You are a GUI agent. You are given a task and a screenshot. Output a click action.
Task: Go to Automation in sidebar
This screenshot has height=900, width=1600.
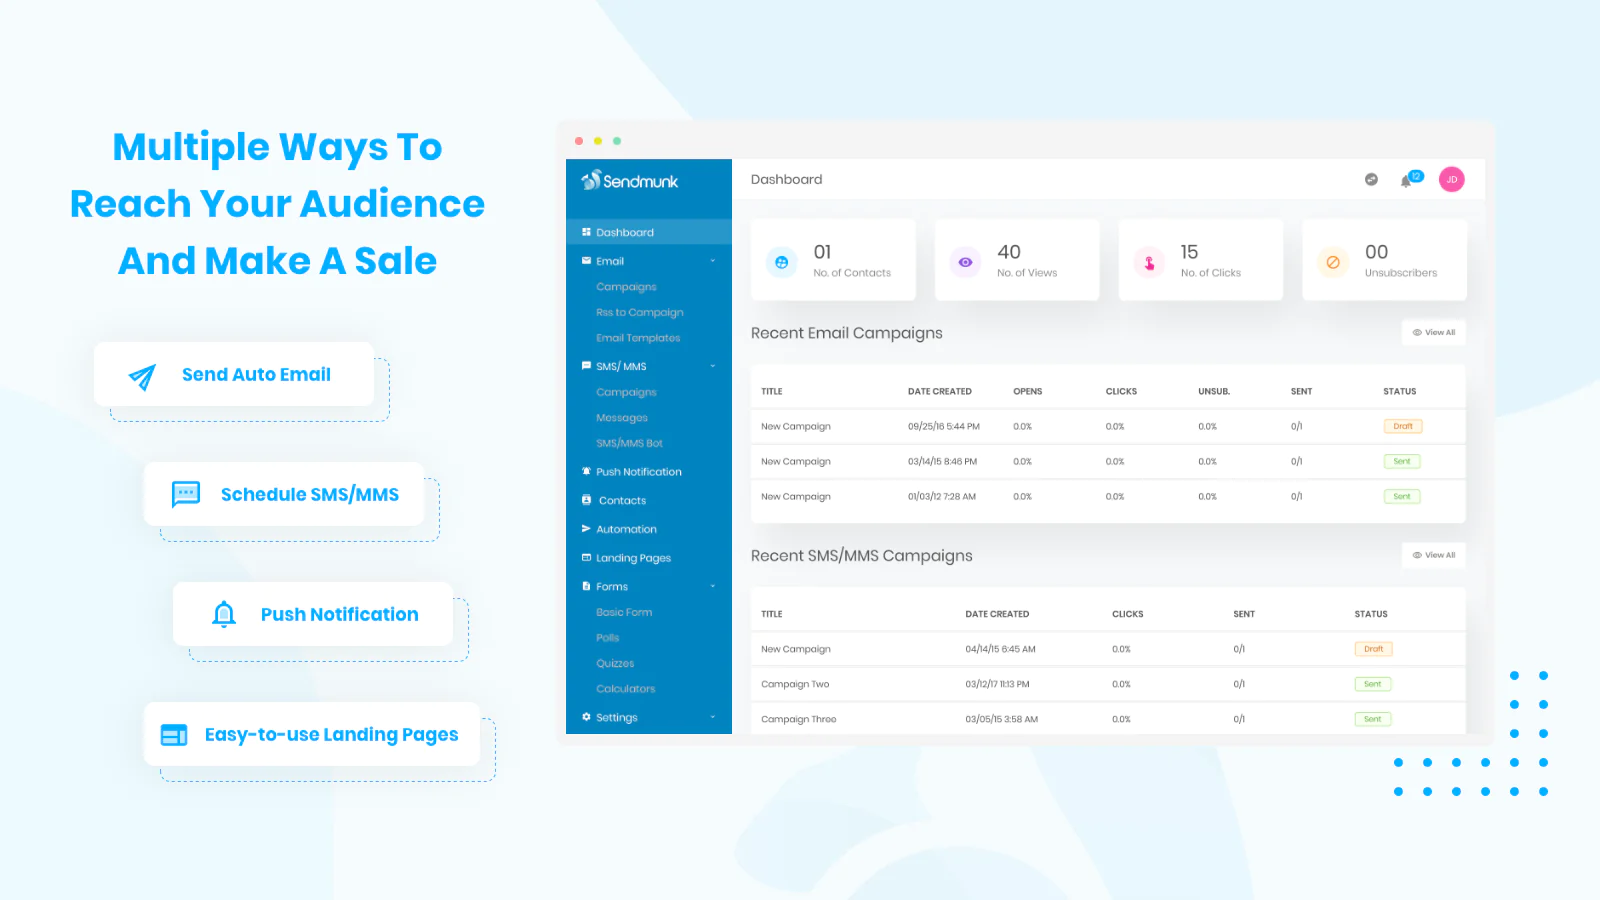pos(626,529)
